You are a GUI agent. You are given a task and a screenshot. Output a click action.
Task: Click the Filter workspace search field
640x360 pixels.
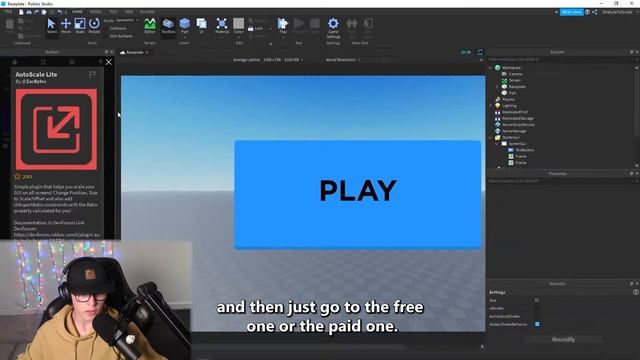561,60
